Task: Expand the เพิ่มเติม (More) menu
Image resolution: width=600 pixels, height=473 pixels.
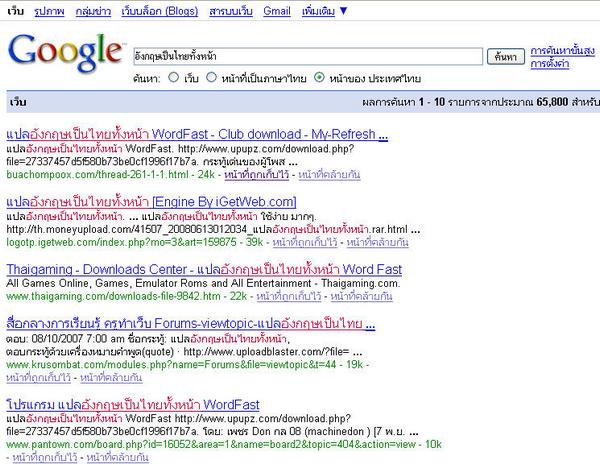Action: pyautogui.click(x=324, y=11)
